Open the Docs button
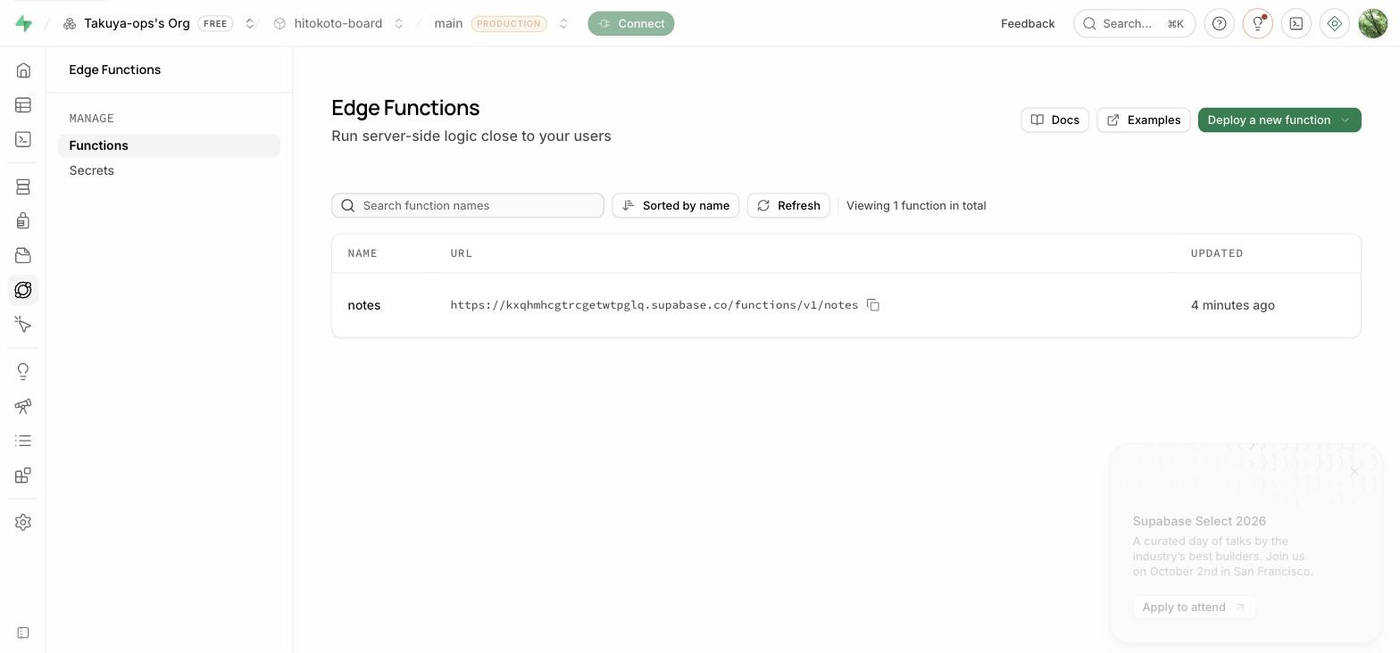This screenshot has width=1400, height=653. click(1055, 120)
